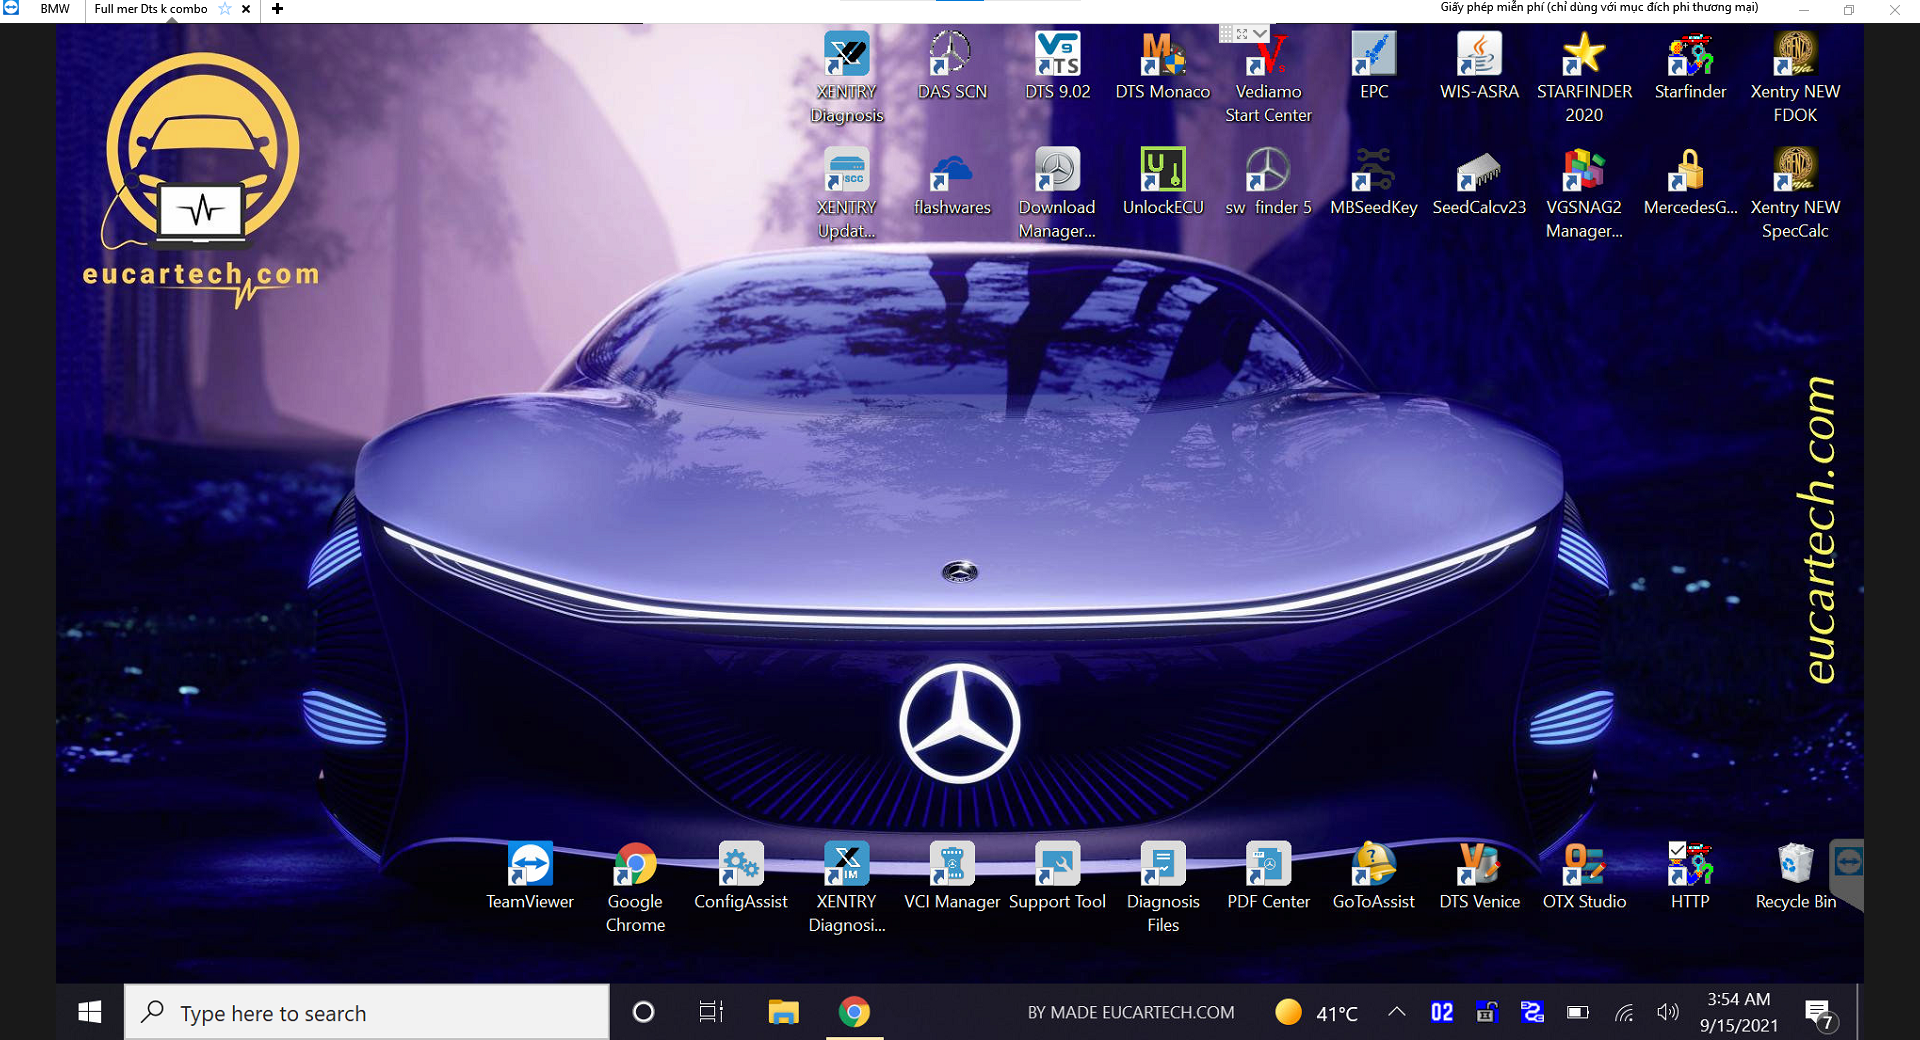Launch STARFINDER 2020 icon
This screenshot has width=1920, height=1040.
tap(1584, 77)
